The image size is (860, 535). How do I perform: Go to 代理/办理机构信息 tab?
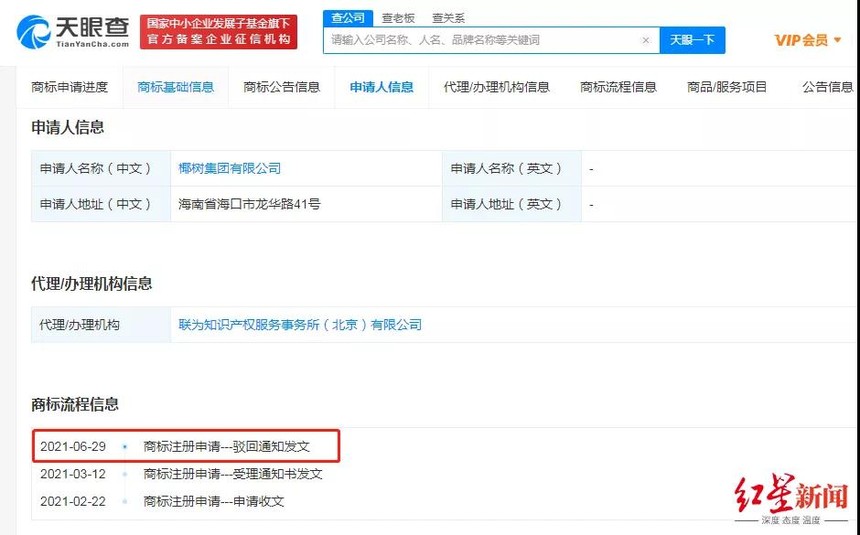[496, 87]
